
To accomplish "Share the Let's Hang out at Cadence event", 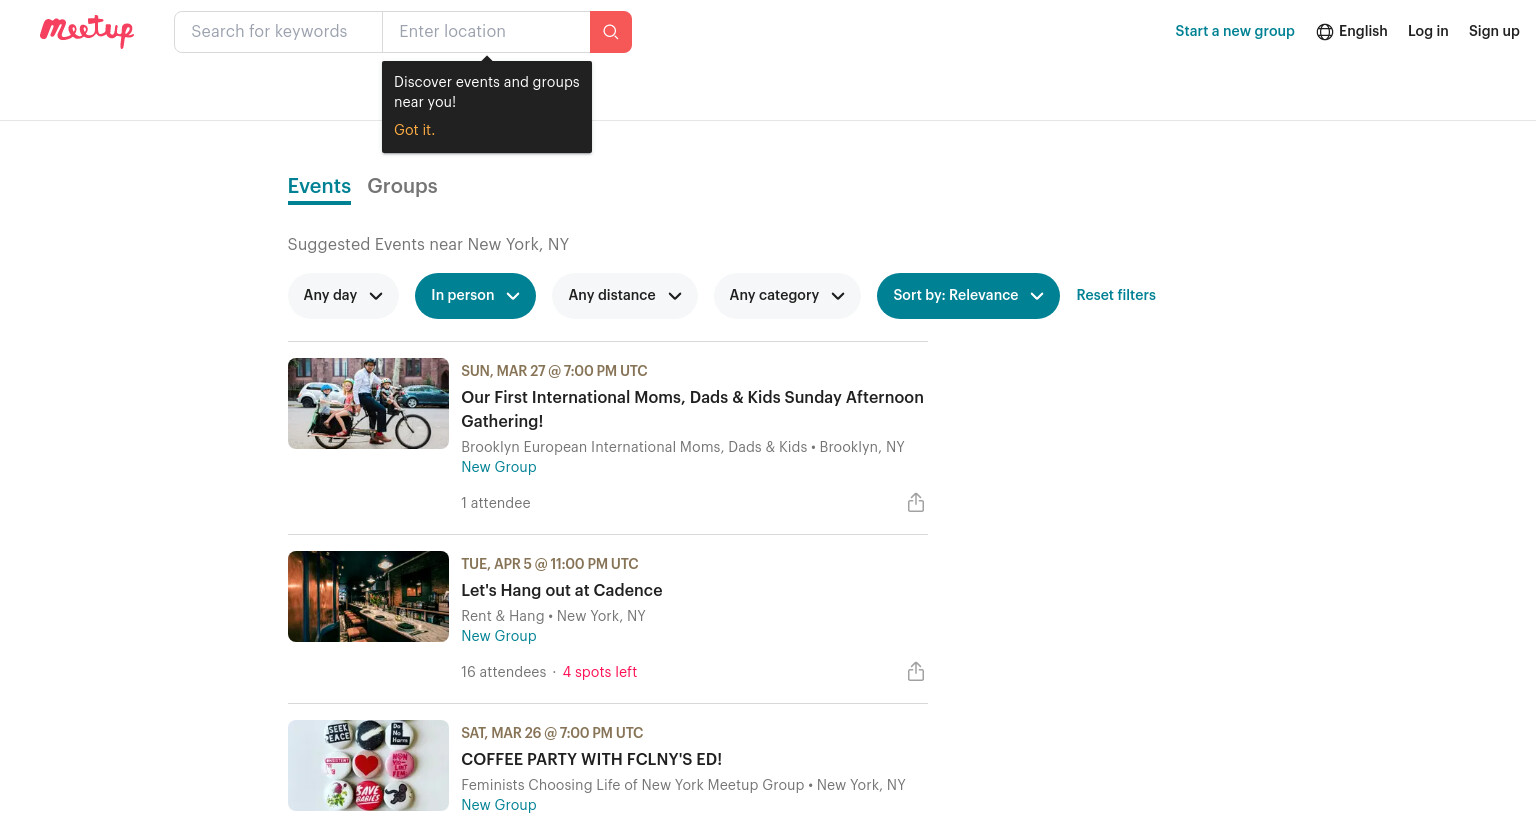I will [916, 672].
